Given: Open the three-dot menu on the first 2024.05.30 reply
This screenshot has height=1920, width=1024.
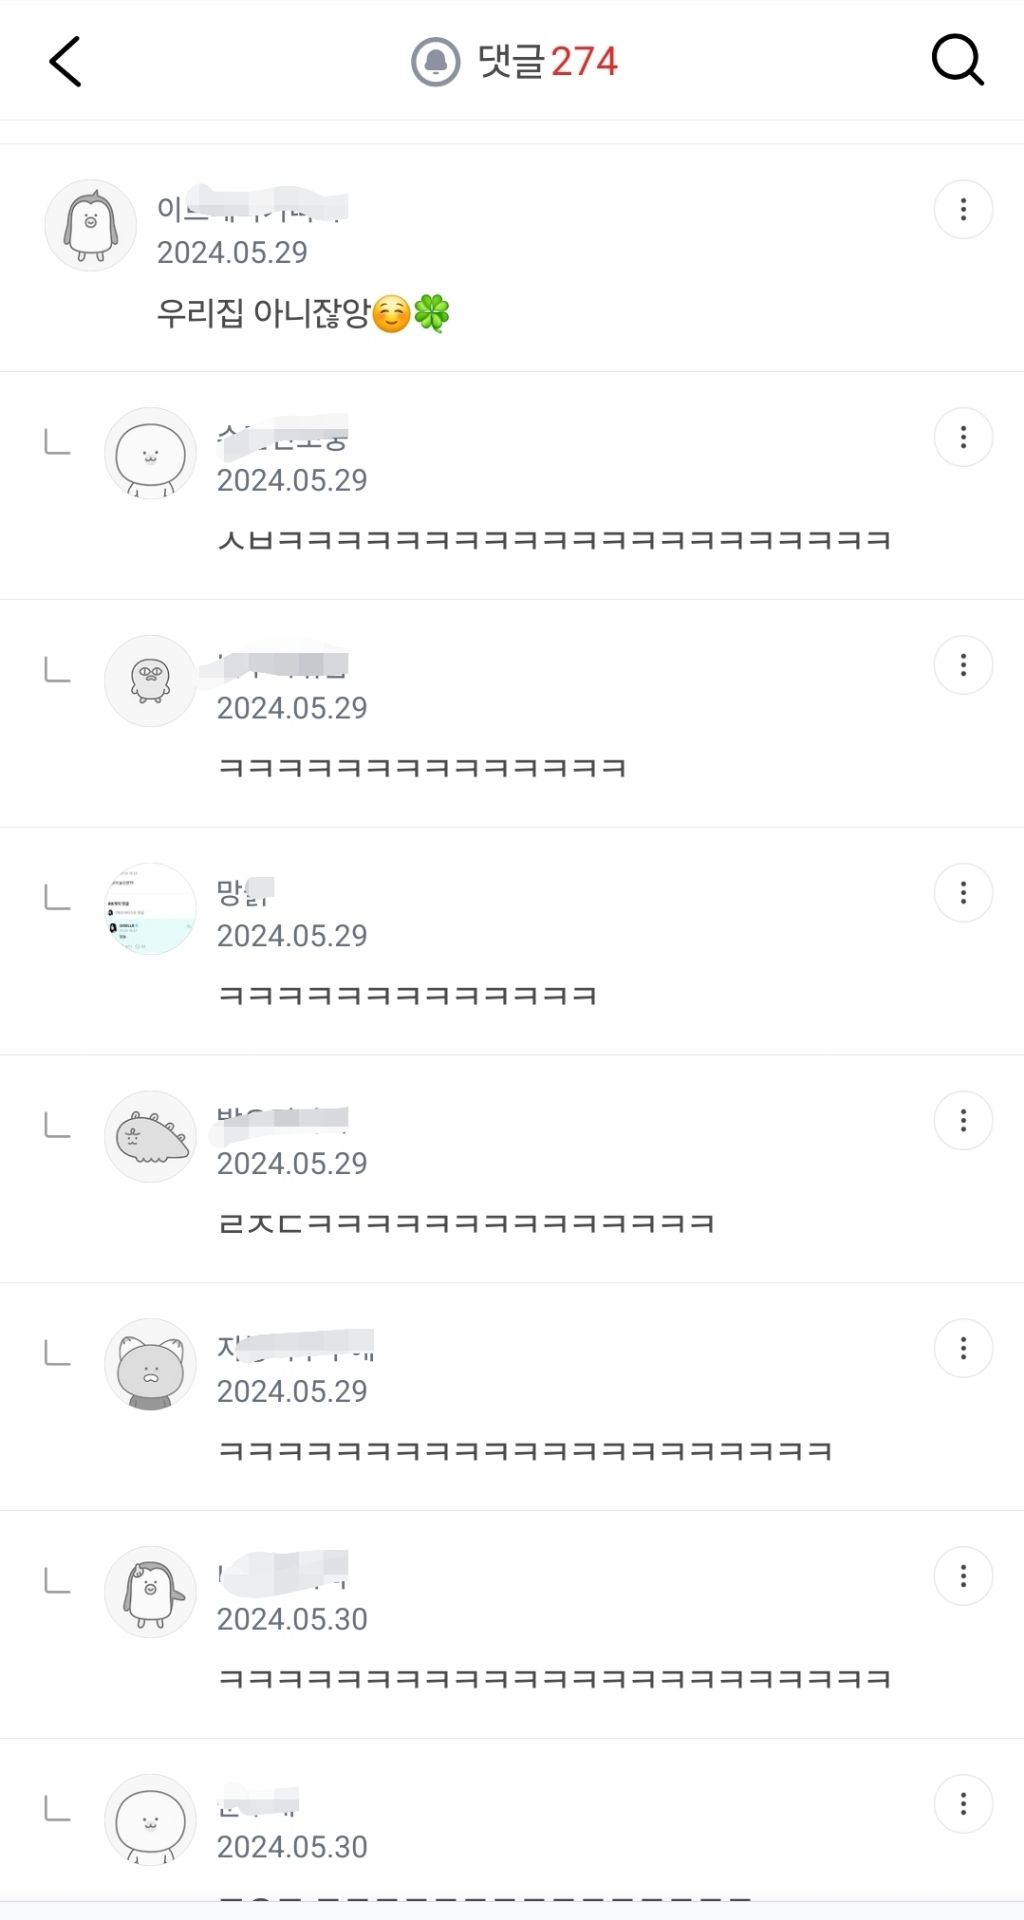Looking at the screenshot, I should point(963,1577).
